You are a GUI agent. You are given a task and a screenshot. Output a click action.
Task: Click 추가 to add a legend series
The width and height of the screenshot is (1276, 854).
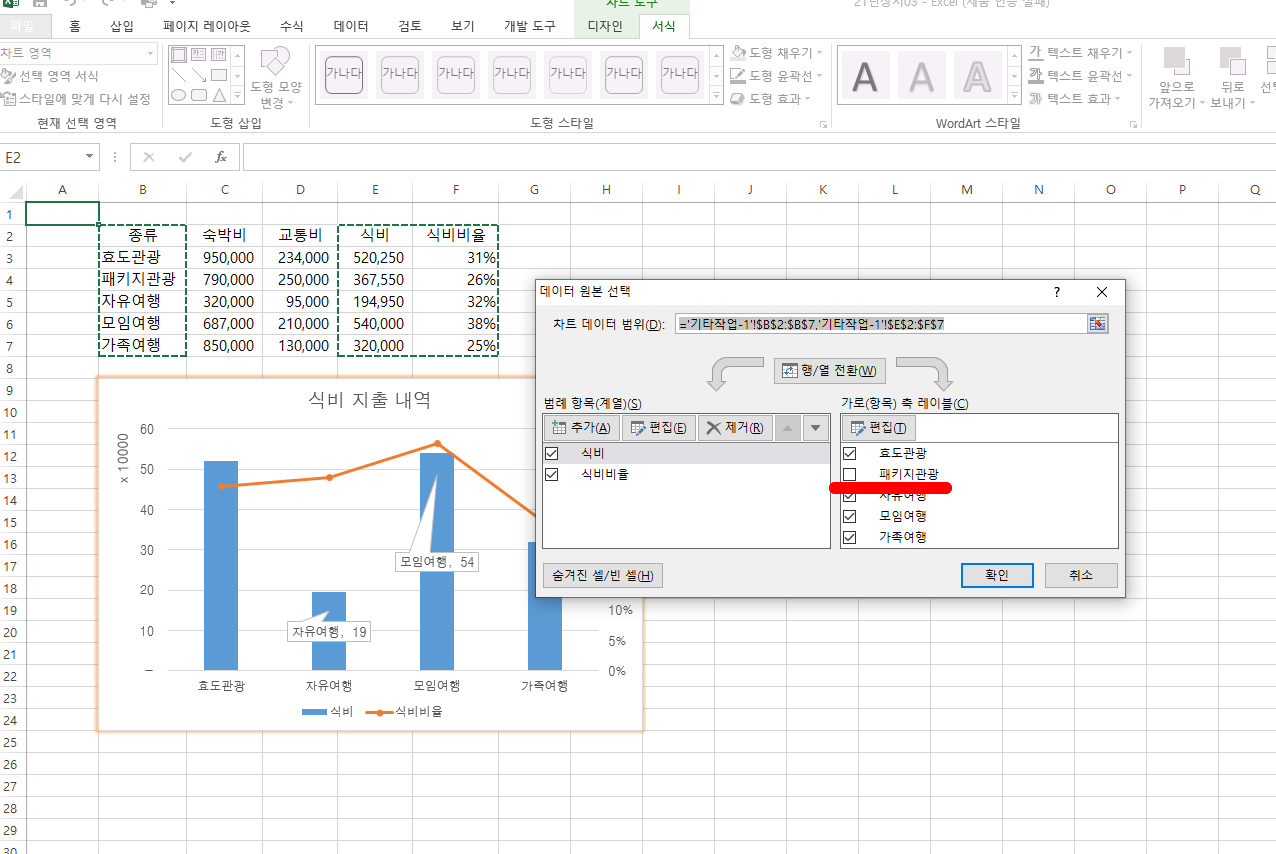(x=581, y=428)
